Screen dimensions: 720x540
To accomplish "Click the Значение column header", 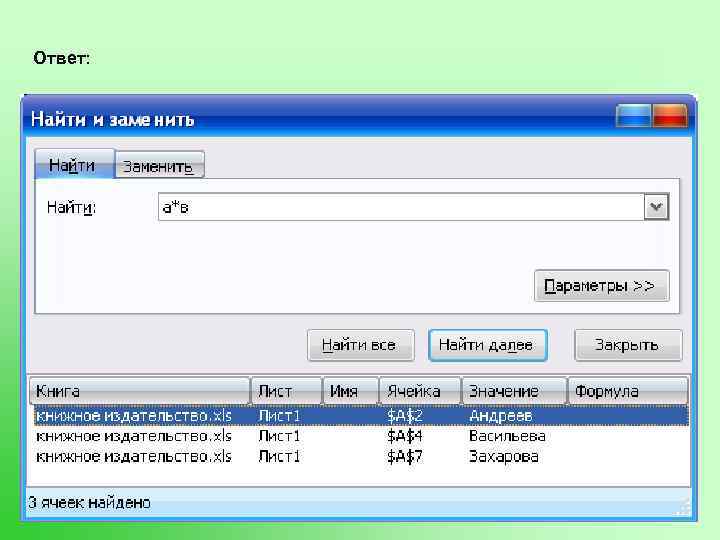I will coord(514,391).
